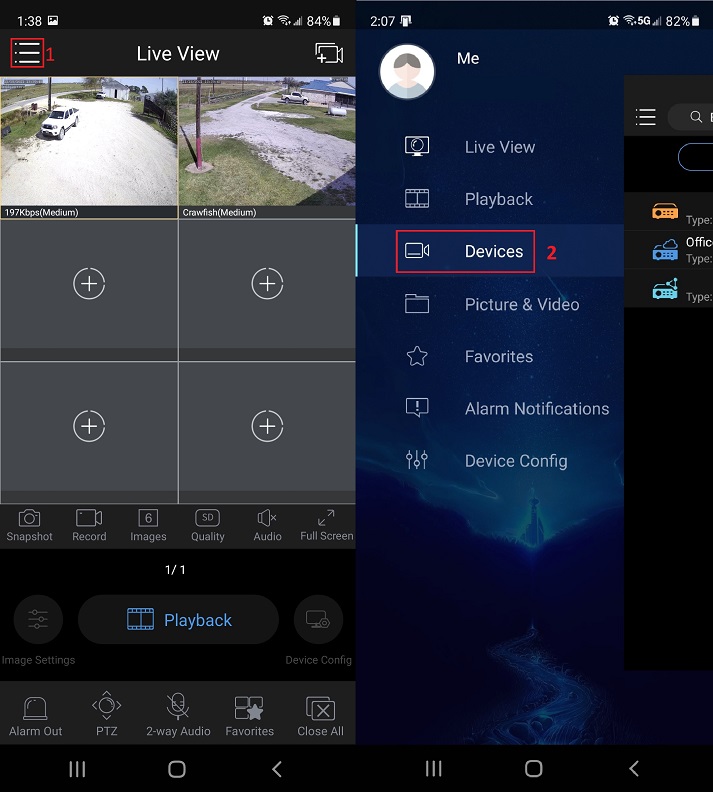Open the hamburger menu in Live View
The image size is (713, 792).
tap(27, 53)
